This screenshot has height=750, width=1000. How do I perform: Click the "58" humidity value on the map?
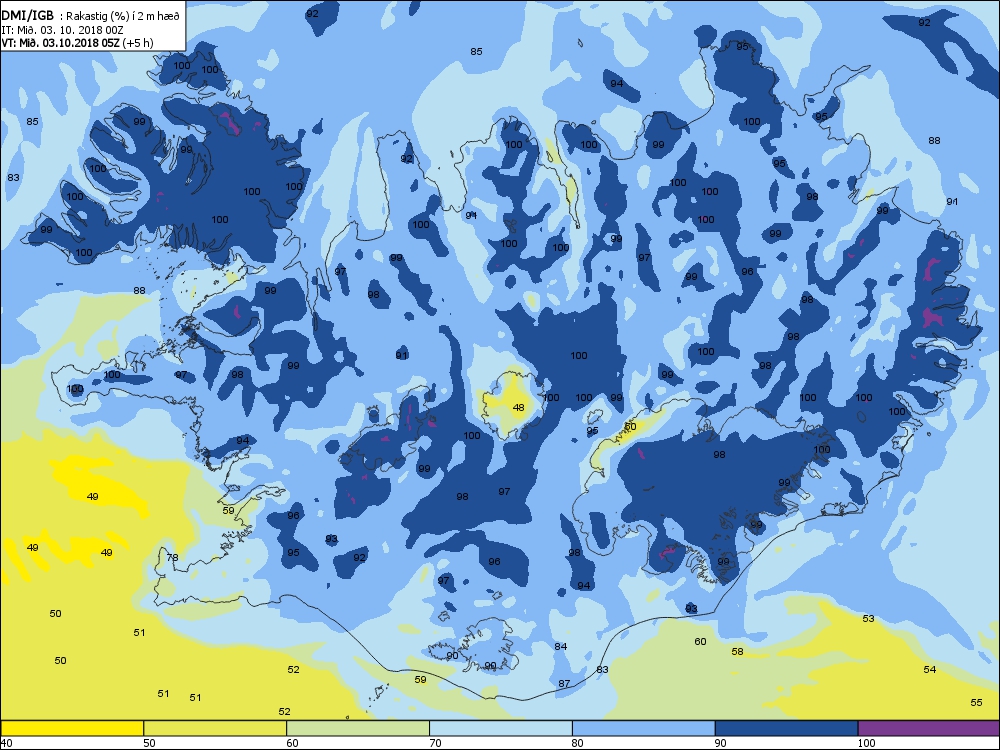pos(737,652)
